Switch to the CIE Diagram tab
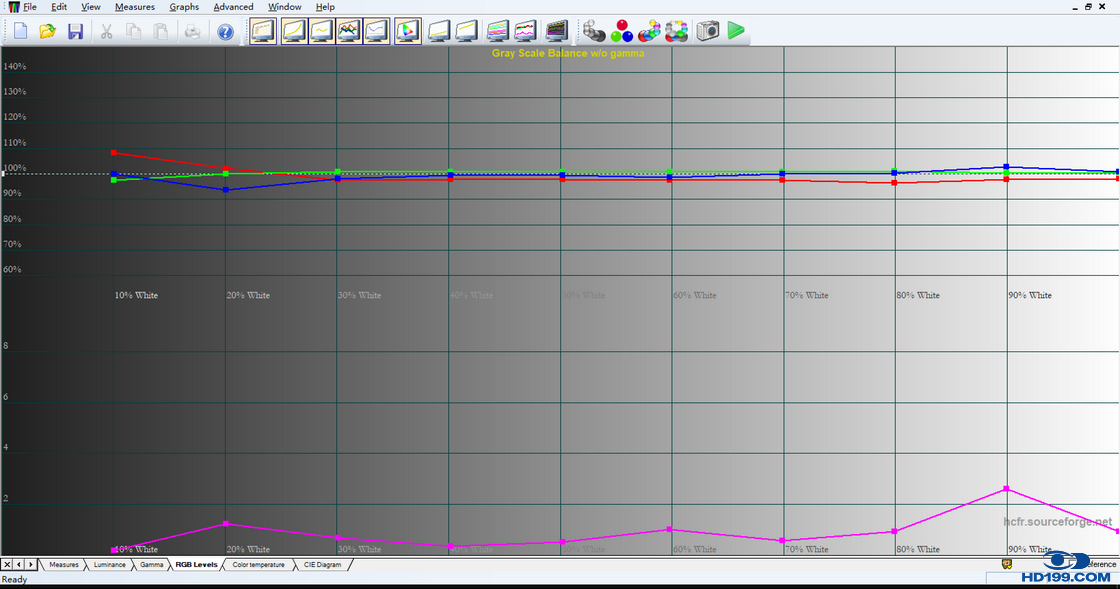 [x=323, y=565]
